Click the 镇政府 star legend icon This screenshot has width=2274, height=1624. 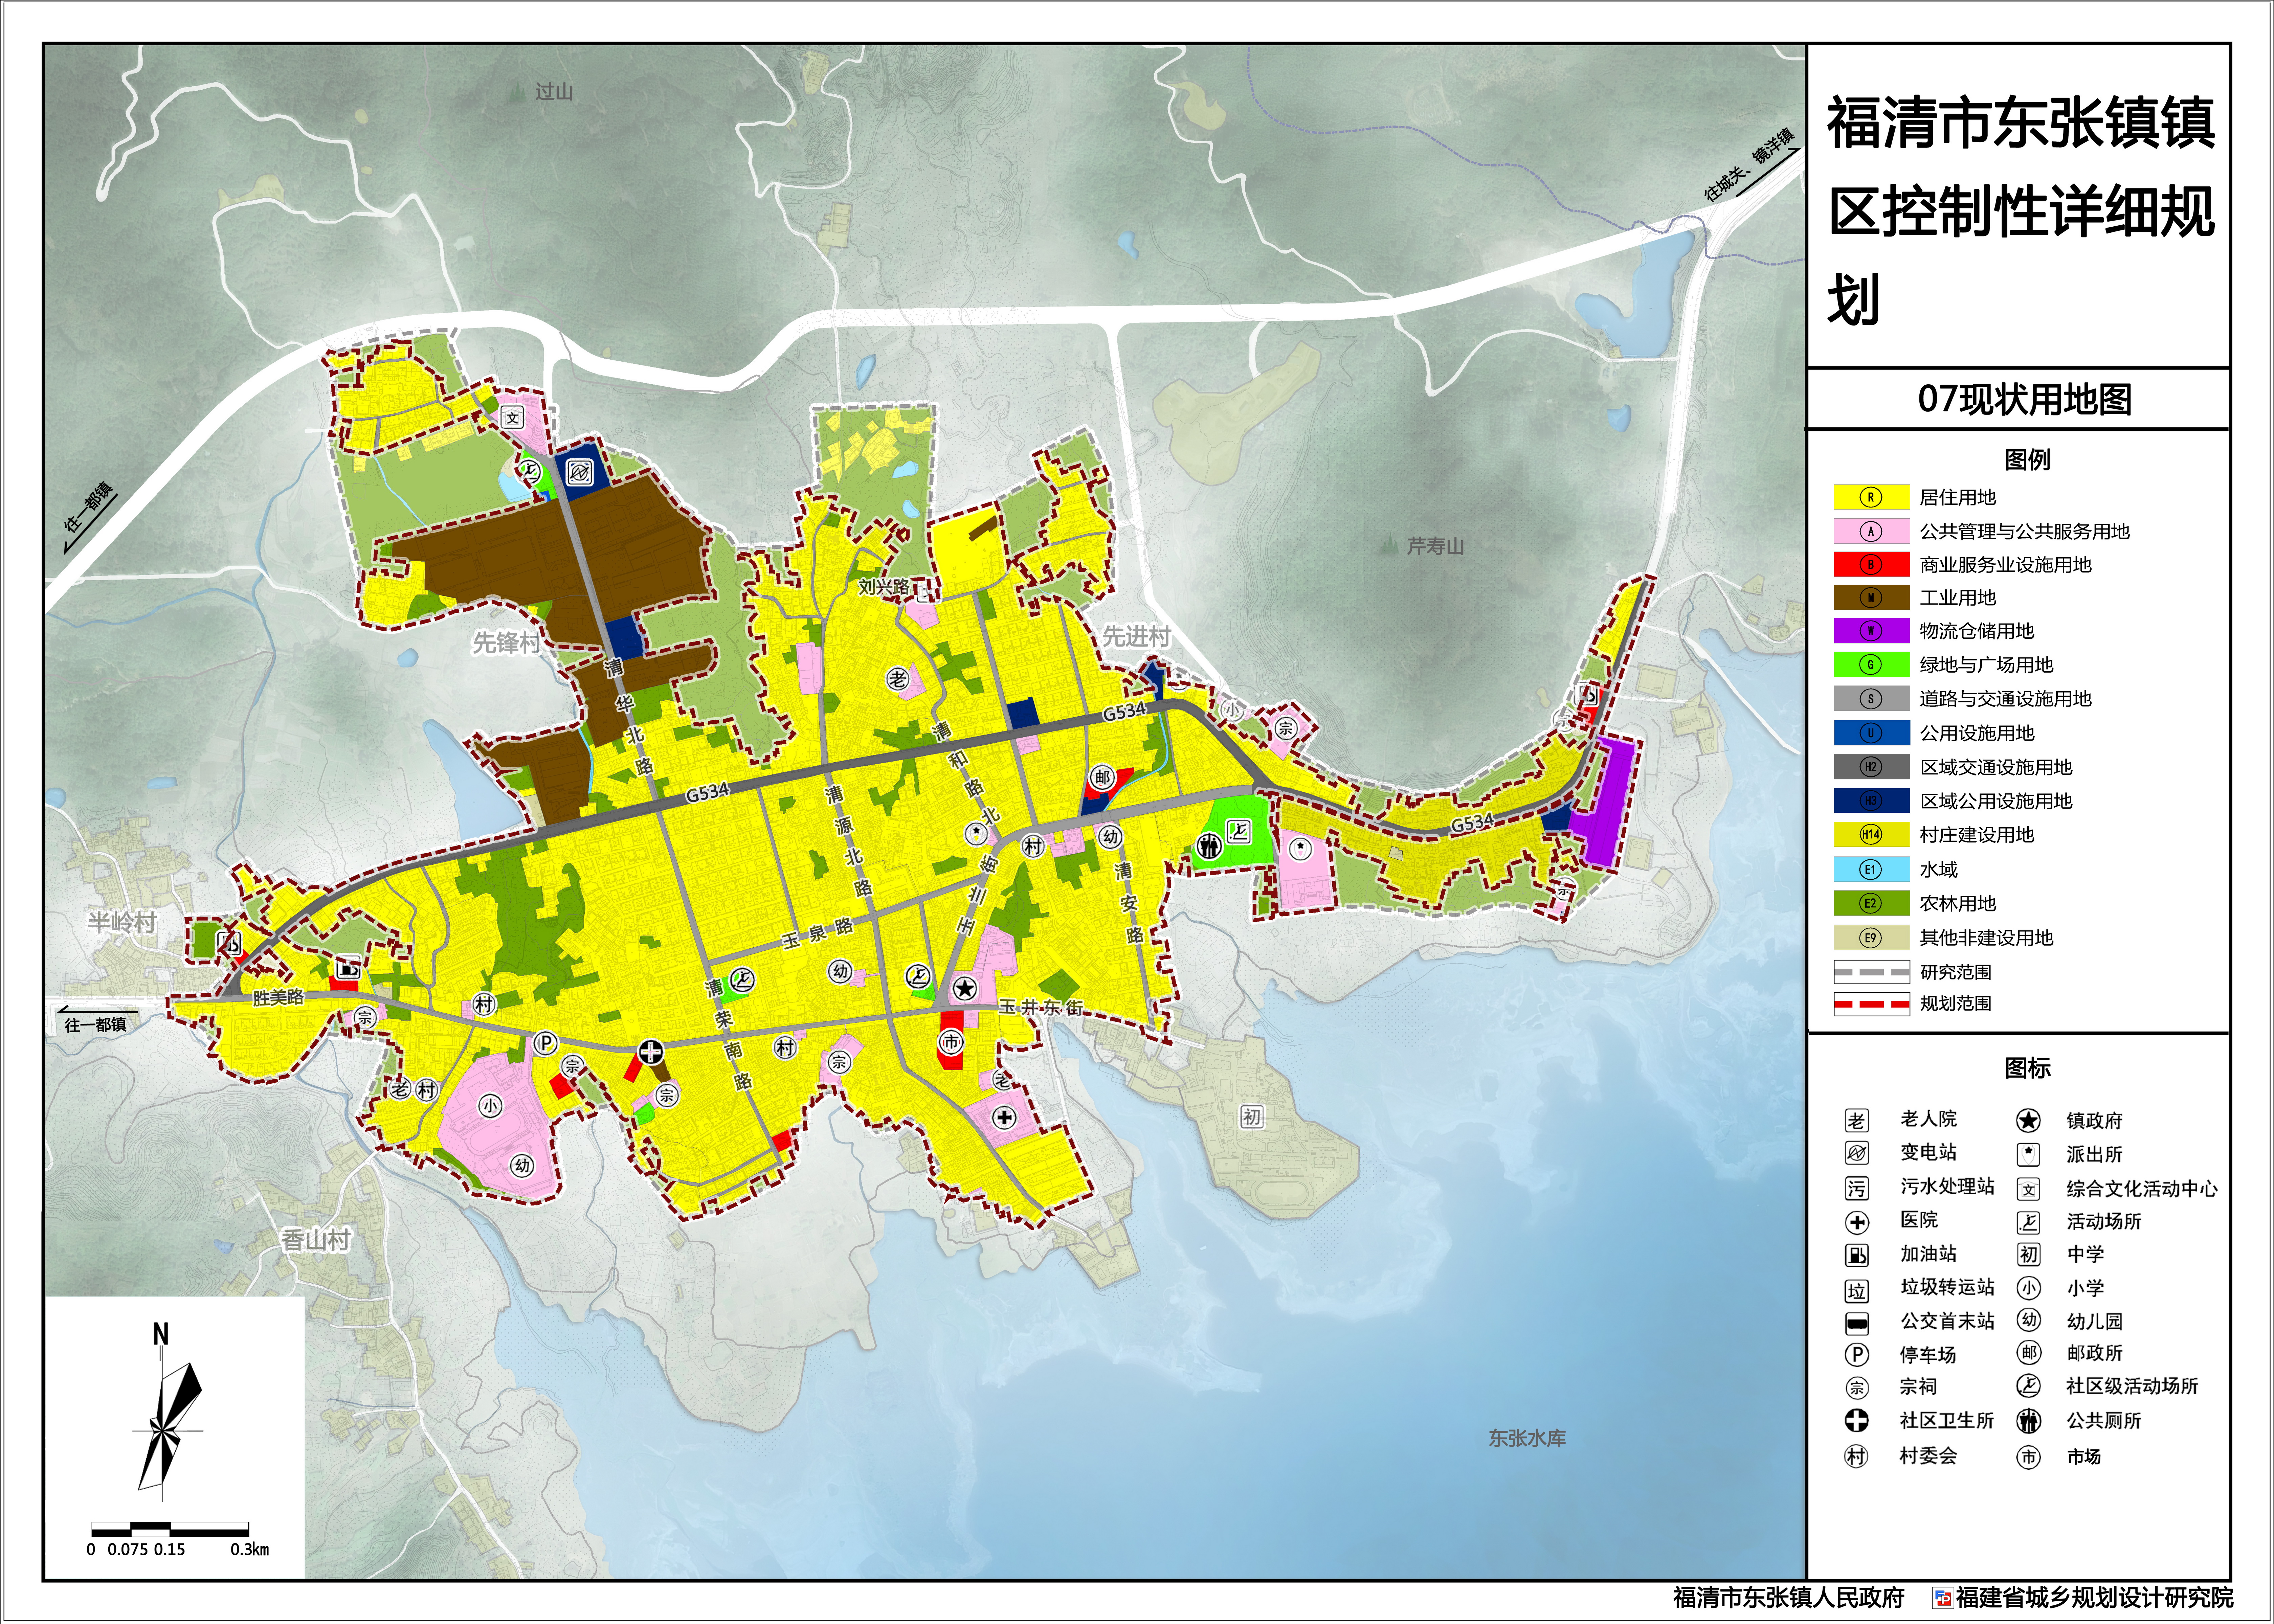(2028, 1121)
